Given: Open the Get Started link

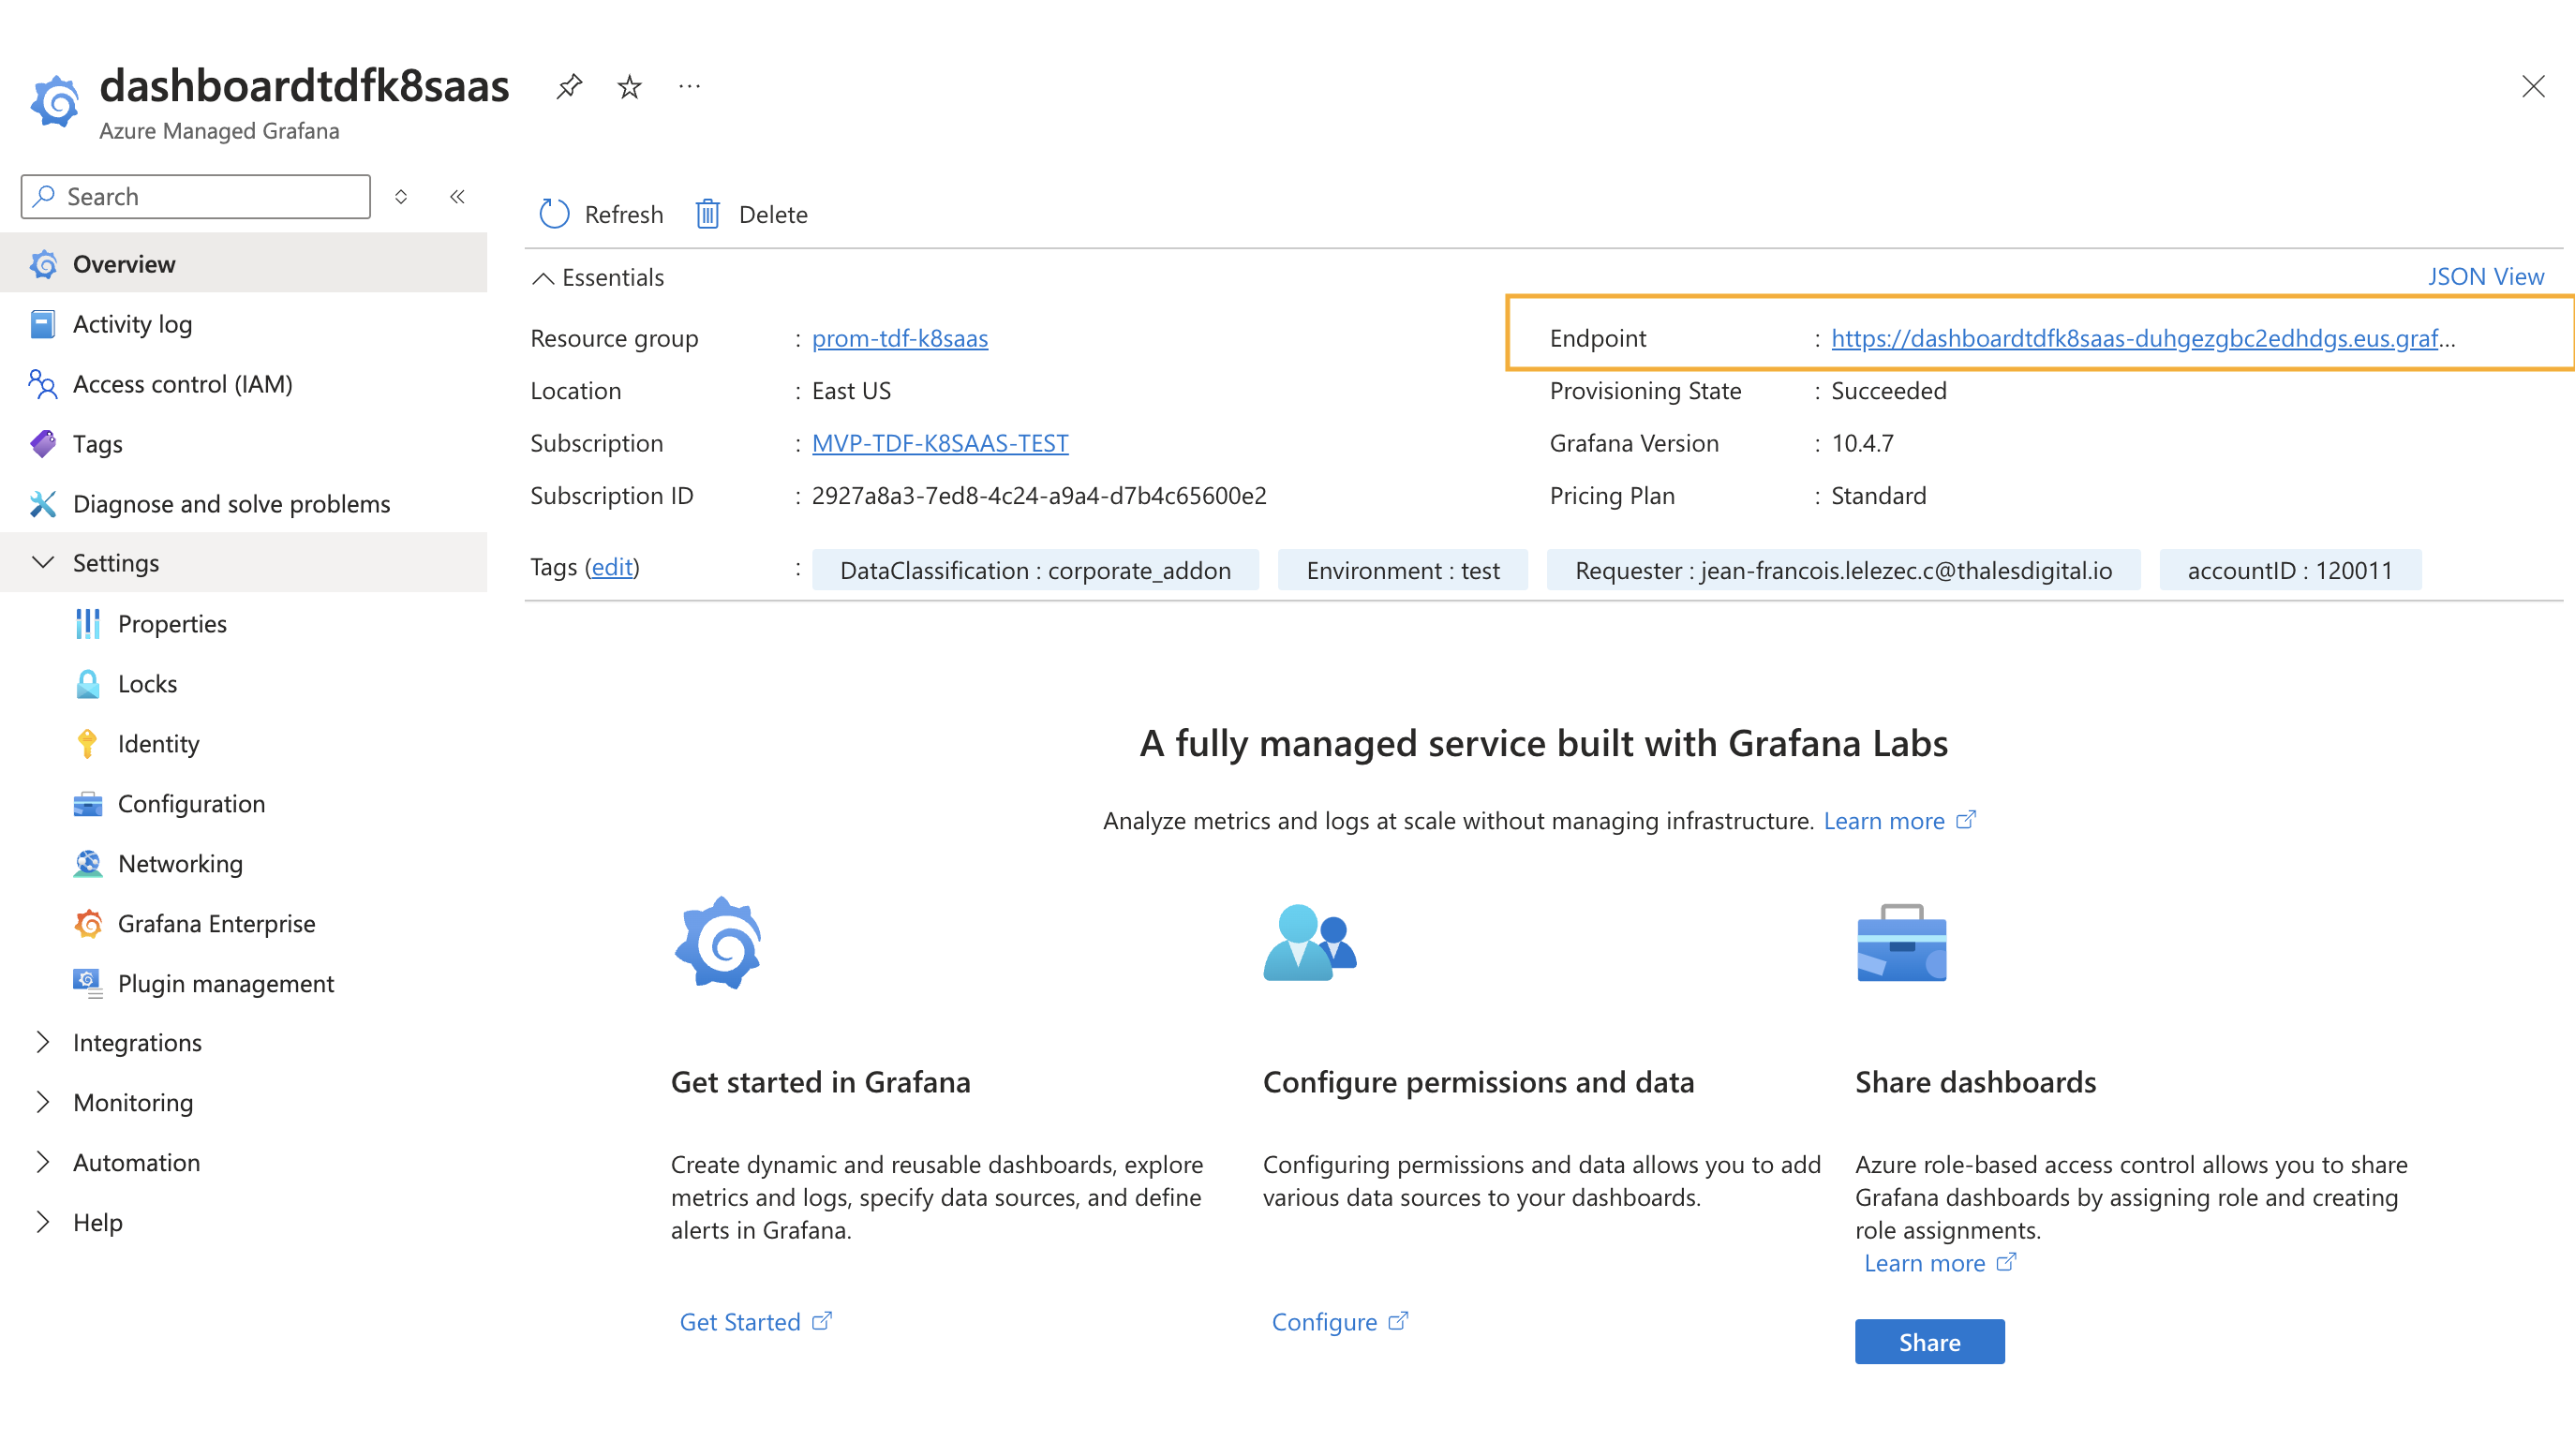Looking at the screenshot, I should (x=755, y=1322).
